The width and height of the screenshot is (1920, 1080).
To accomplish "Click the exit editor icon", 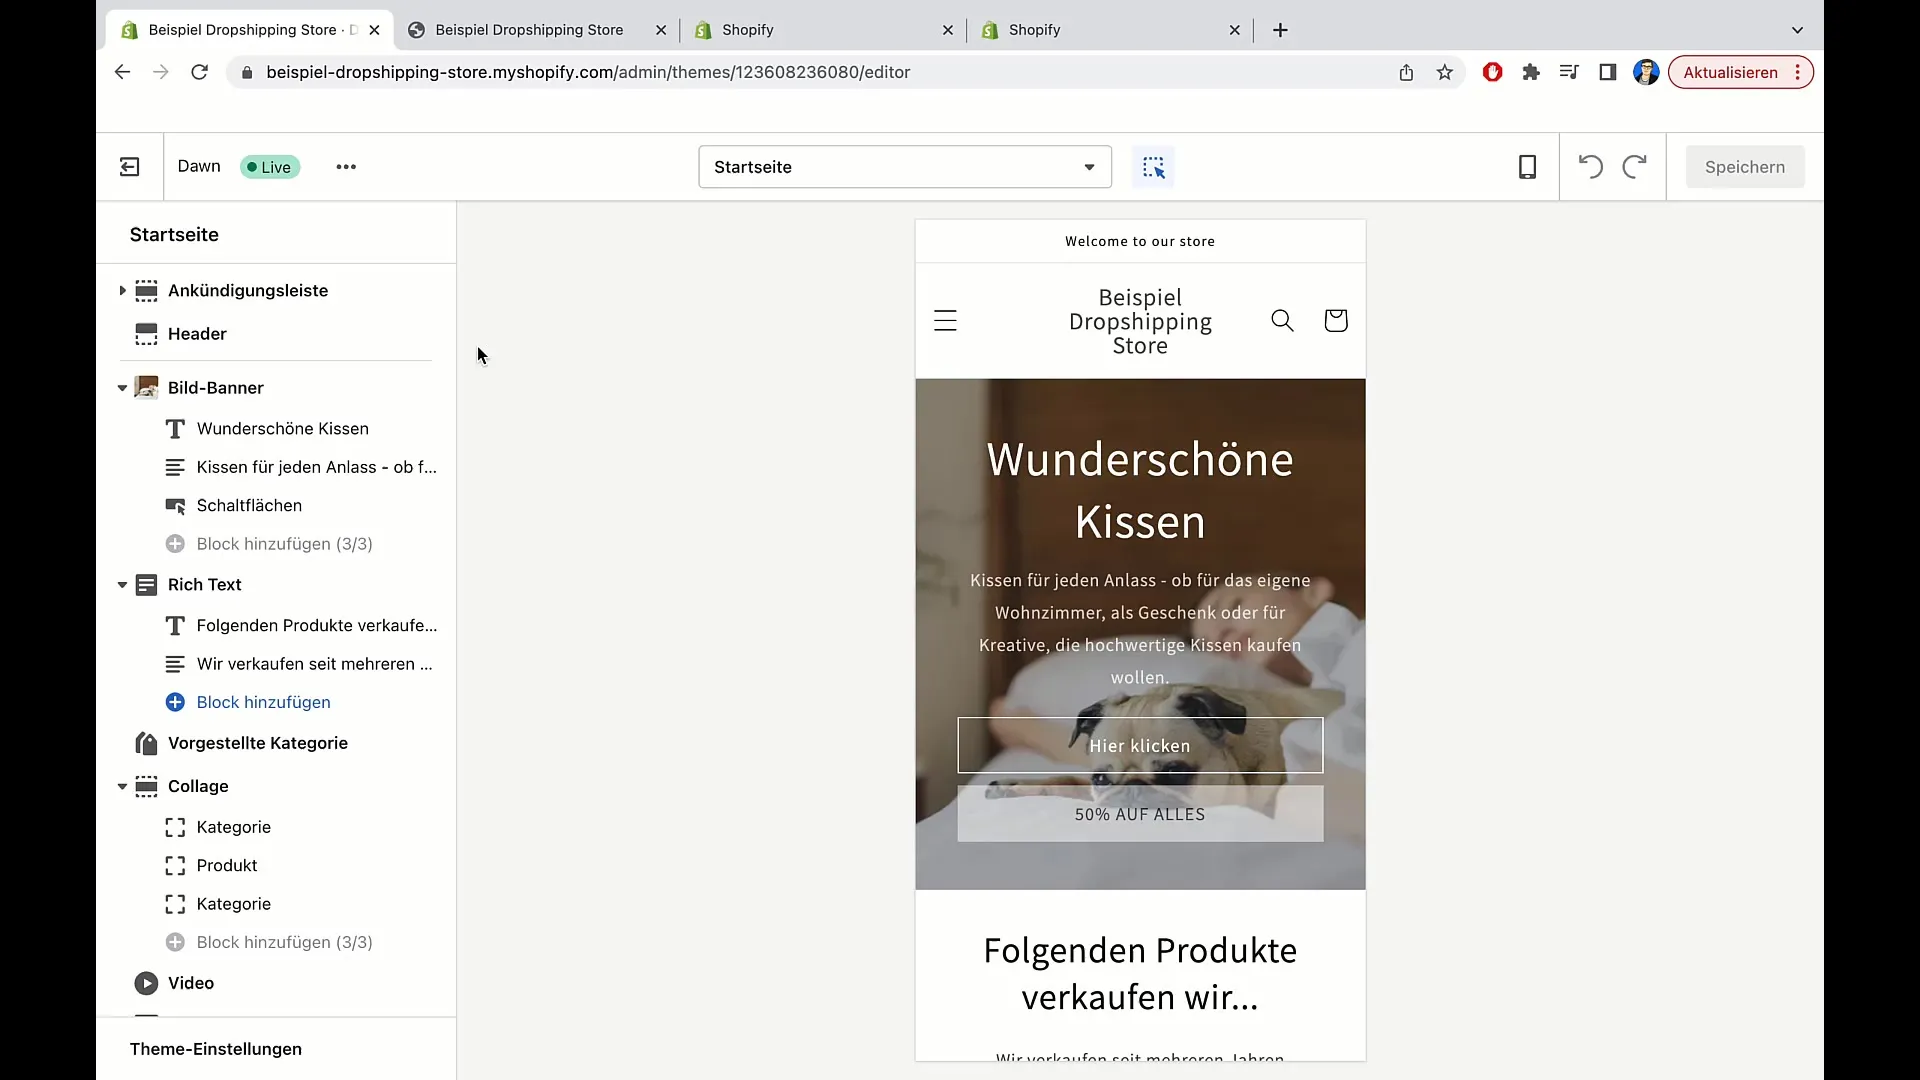I will (x=129, y=166).
